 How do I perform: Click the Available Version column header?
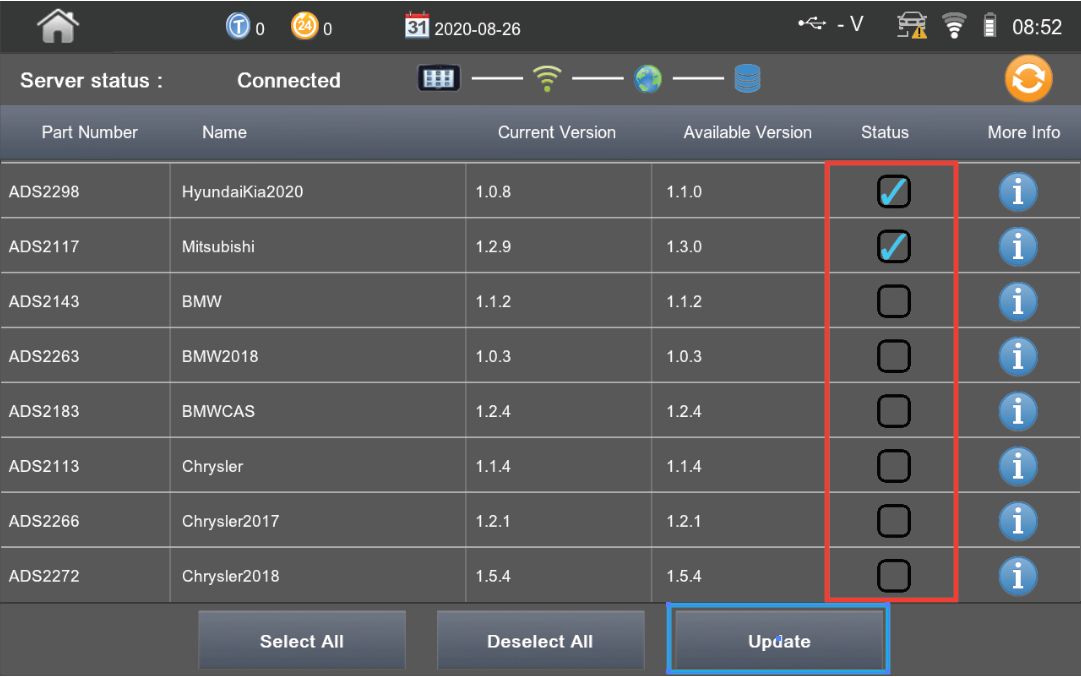pos(747,133)
